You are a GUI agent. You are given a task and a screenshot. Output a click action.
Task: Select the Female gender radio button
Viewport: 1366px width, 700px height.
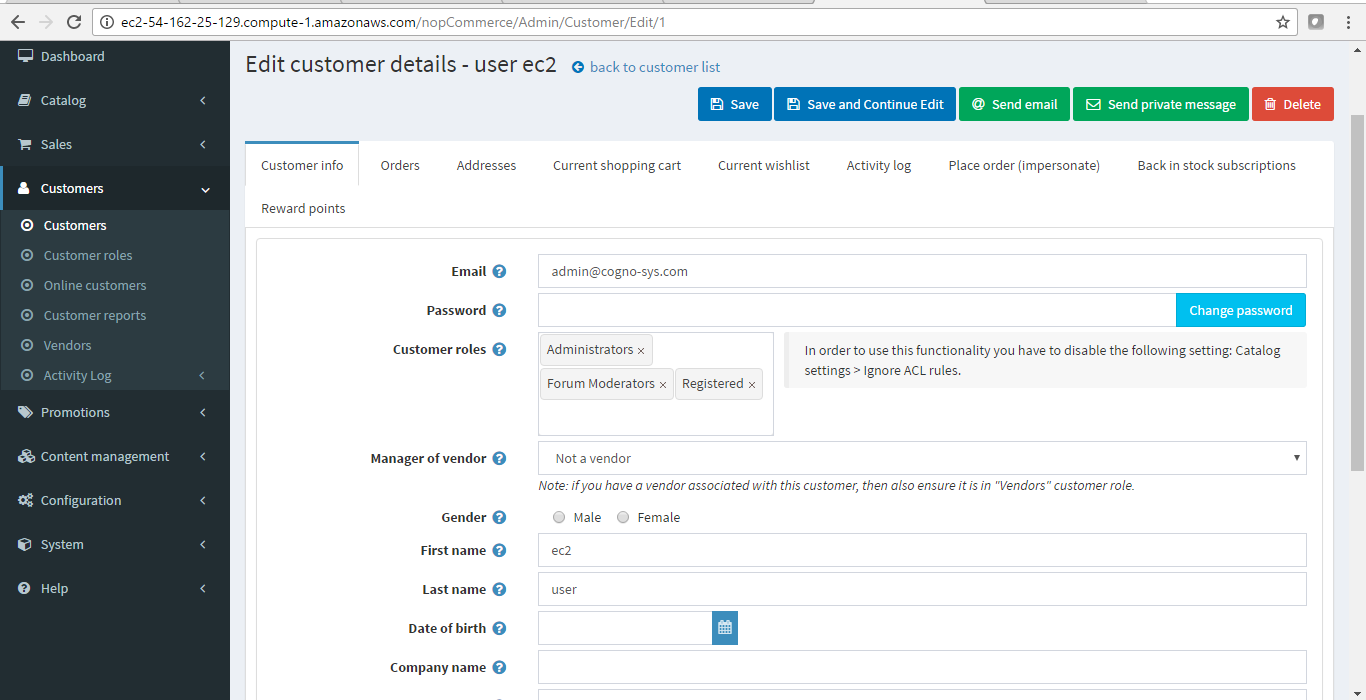click(x=623, y=517)
